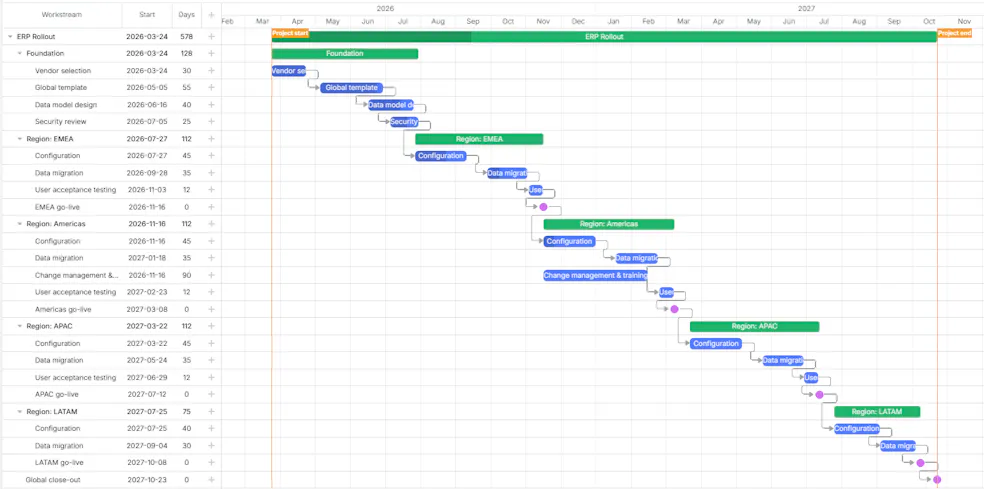
Task: Click the plus icon in LATAM go-live row
Action: click(x=211, y=463)
